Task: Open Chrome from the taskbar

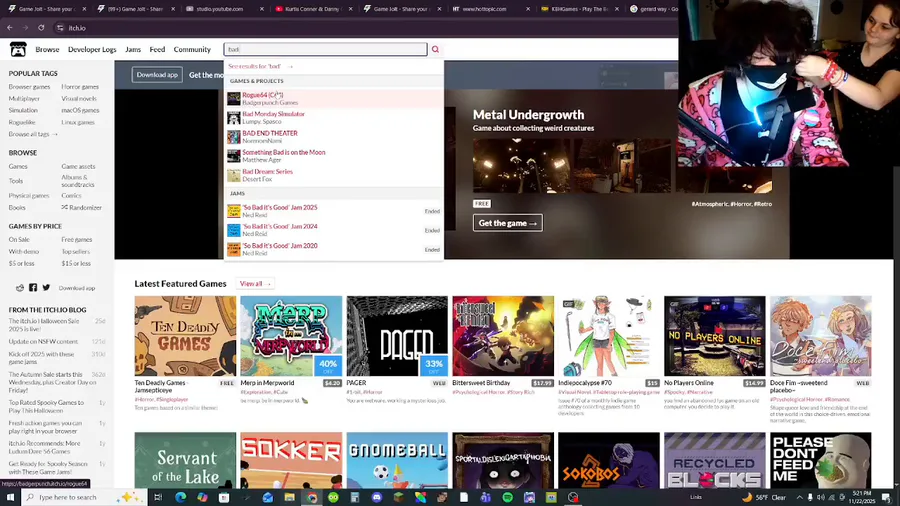Action: click(x=312, y=497)
